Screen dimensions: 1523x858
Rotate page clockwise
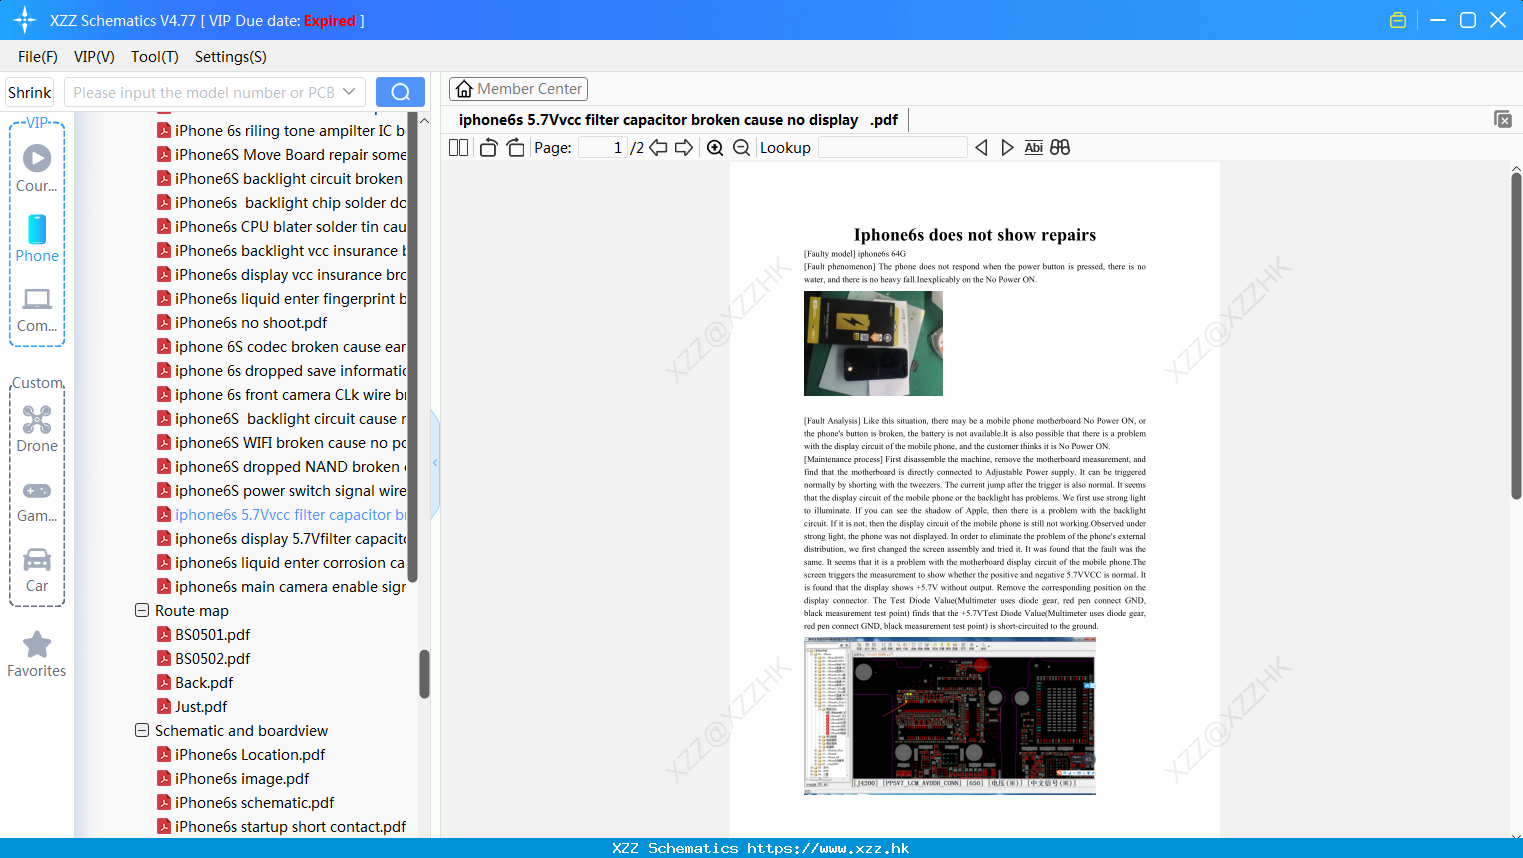[515, 148]
